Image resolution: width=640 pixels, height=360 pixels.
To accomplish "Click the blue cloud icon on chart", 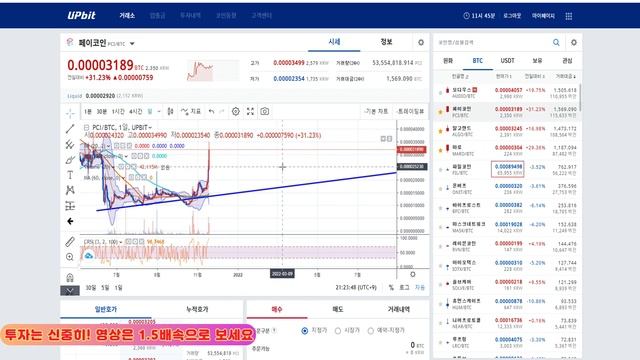I will coord(89,256).
